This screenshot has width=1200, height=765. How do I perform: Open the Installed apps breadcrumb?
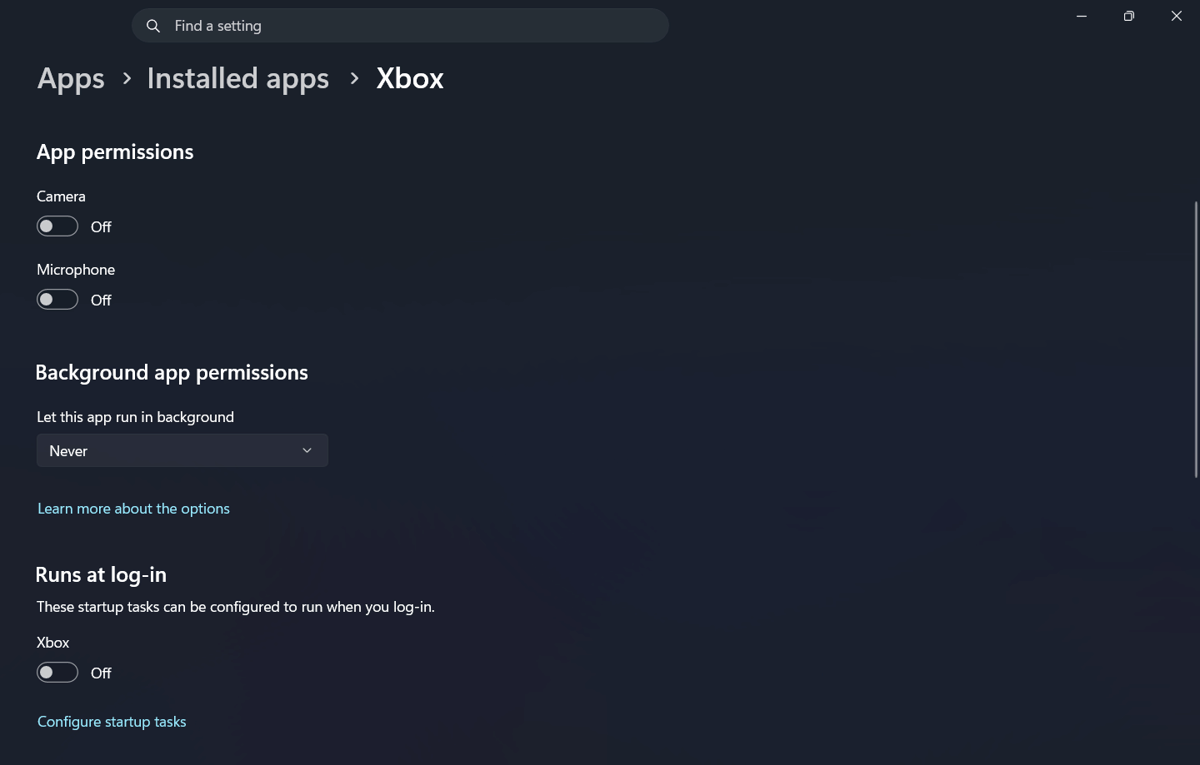point(237,78)
